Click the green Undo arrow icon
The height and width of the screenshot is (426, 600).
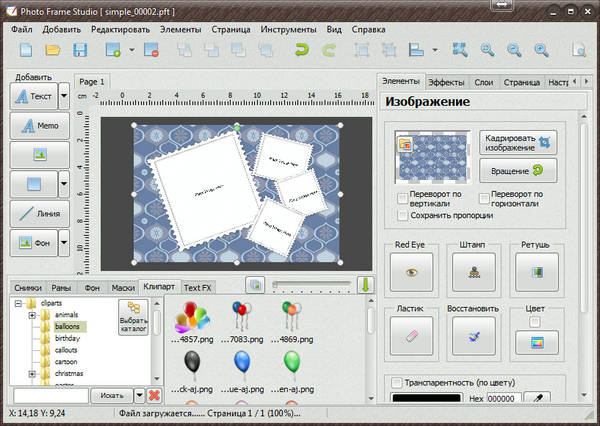[x=301, y=49]
